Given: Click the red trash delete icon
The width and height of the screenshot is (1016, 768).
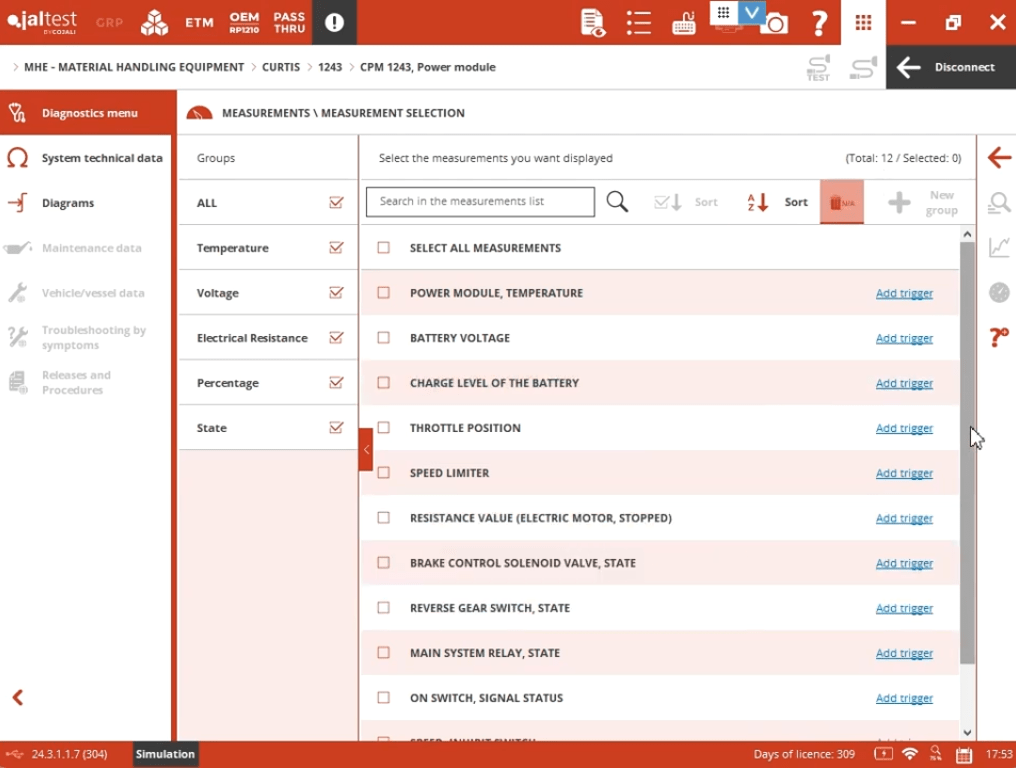Looking at the screenshot, I should click(841, 202).
